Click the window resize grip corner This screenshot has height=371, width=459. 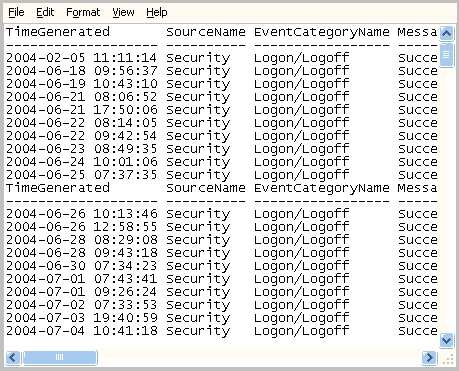pos(448,359)
